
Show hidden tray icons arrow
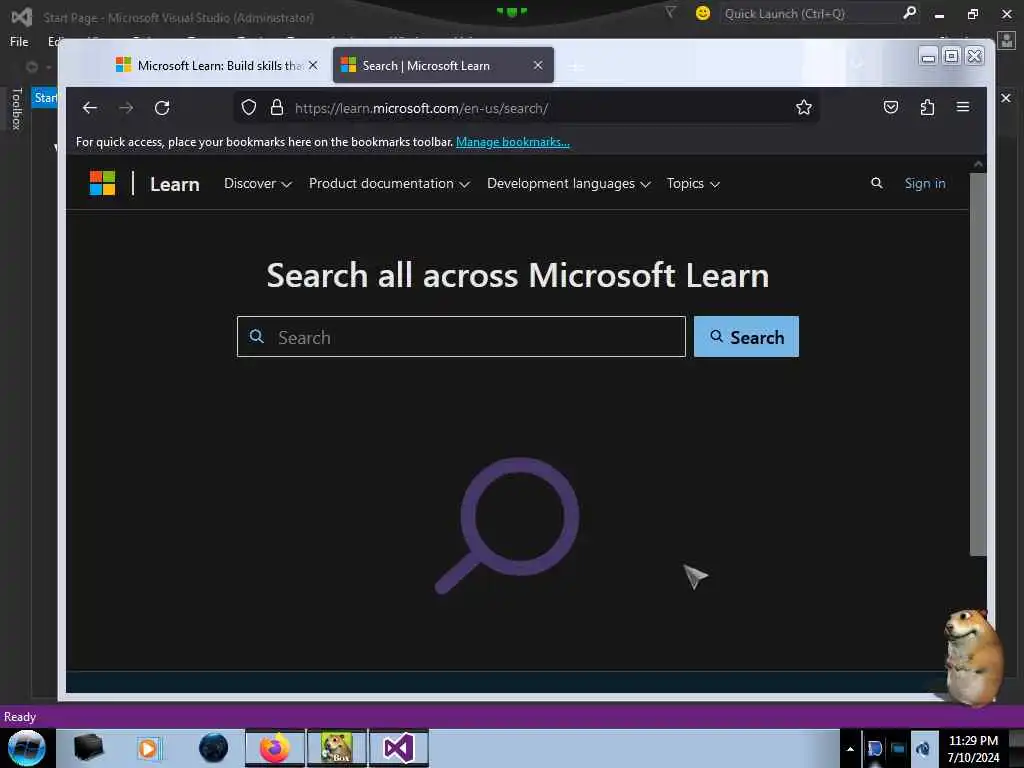click(x=850, y=748)
